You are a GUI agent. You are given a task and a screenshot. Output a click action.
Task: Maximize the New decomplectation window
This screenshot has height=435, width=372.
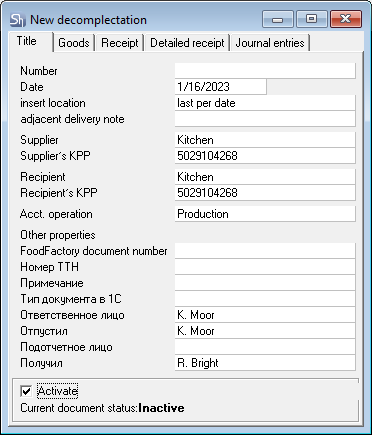tap(312, 19)
